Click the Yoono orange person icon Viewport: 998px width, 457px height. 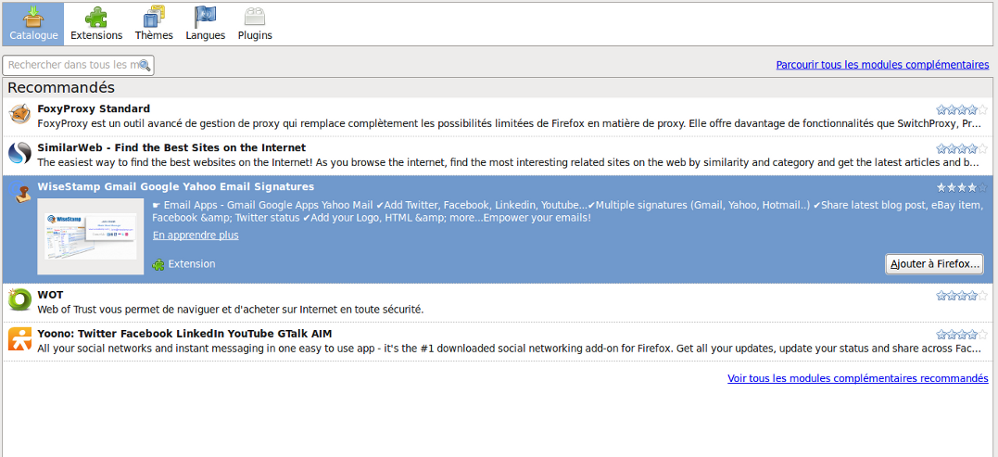(x=19, y=339)
